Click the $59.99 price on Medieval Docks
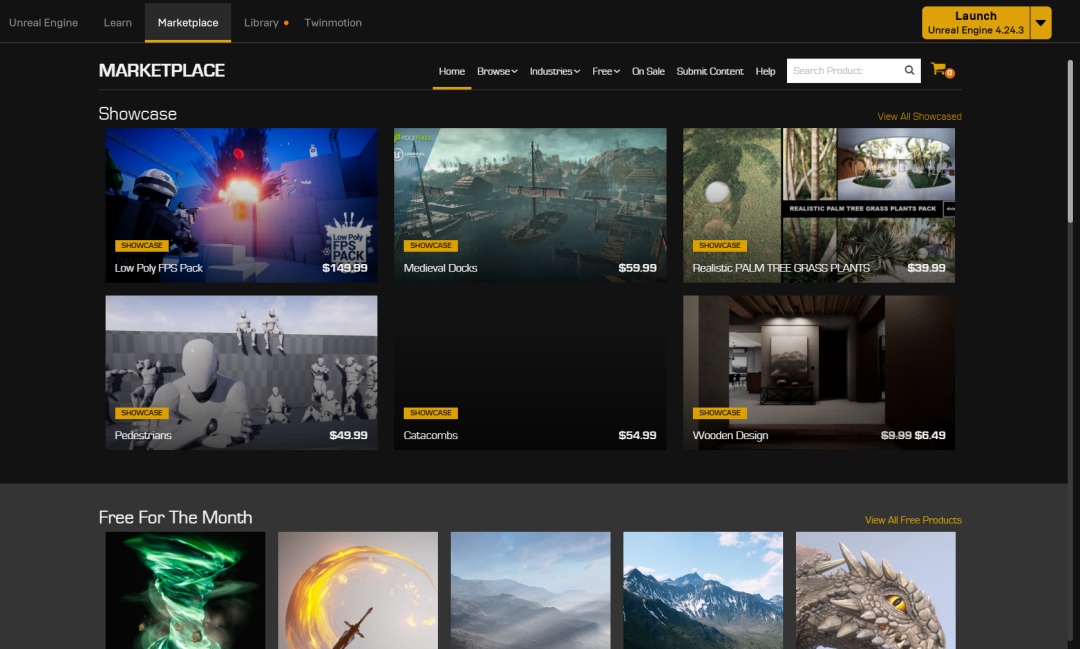Screen dimensions: 1080x649 [637, 268]
